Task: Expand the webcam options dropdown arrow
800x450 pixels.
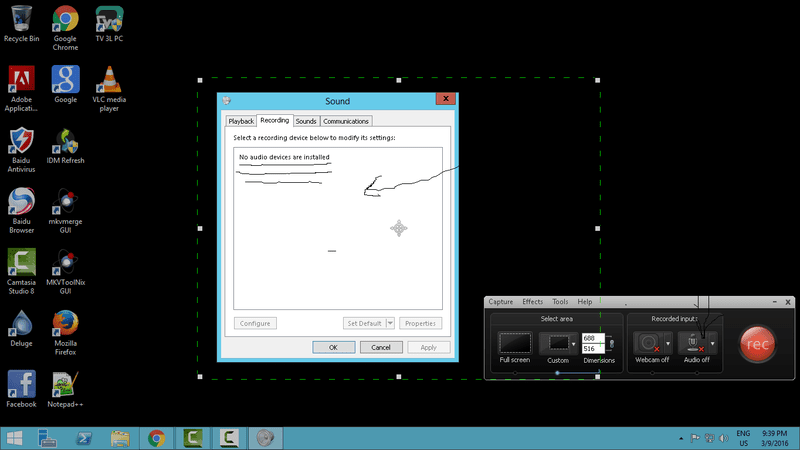Action: point(669,344)
